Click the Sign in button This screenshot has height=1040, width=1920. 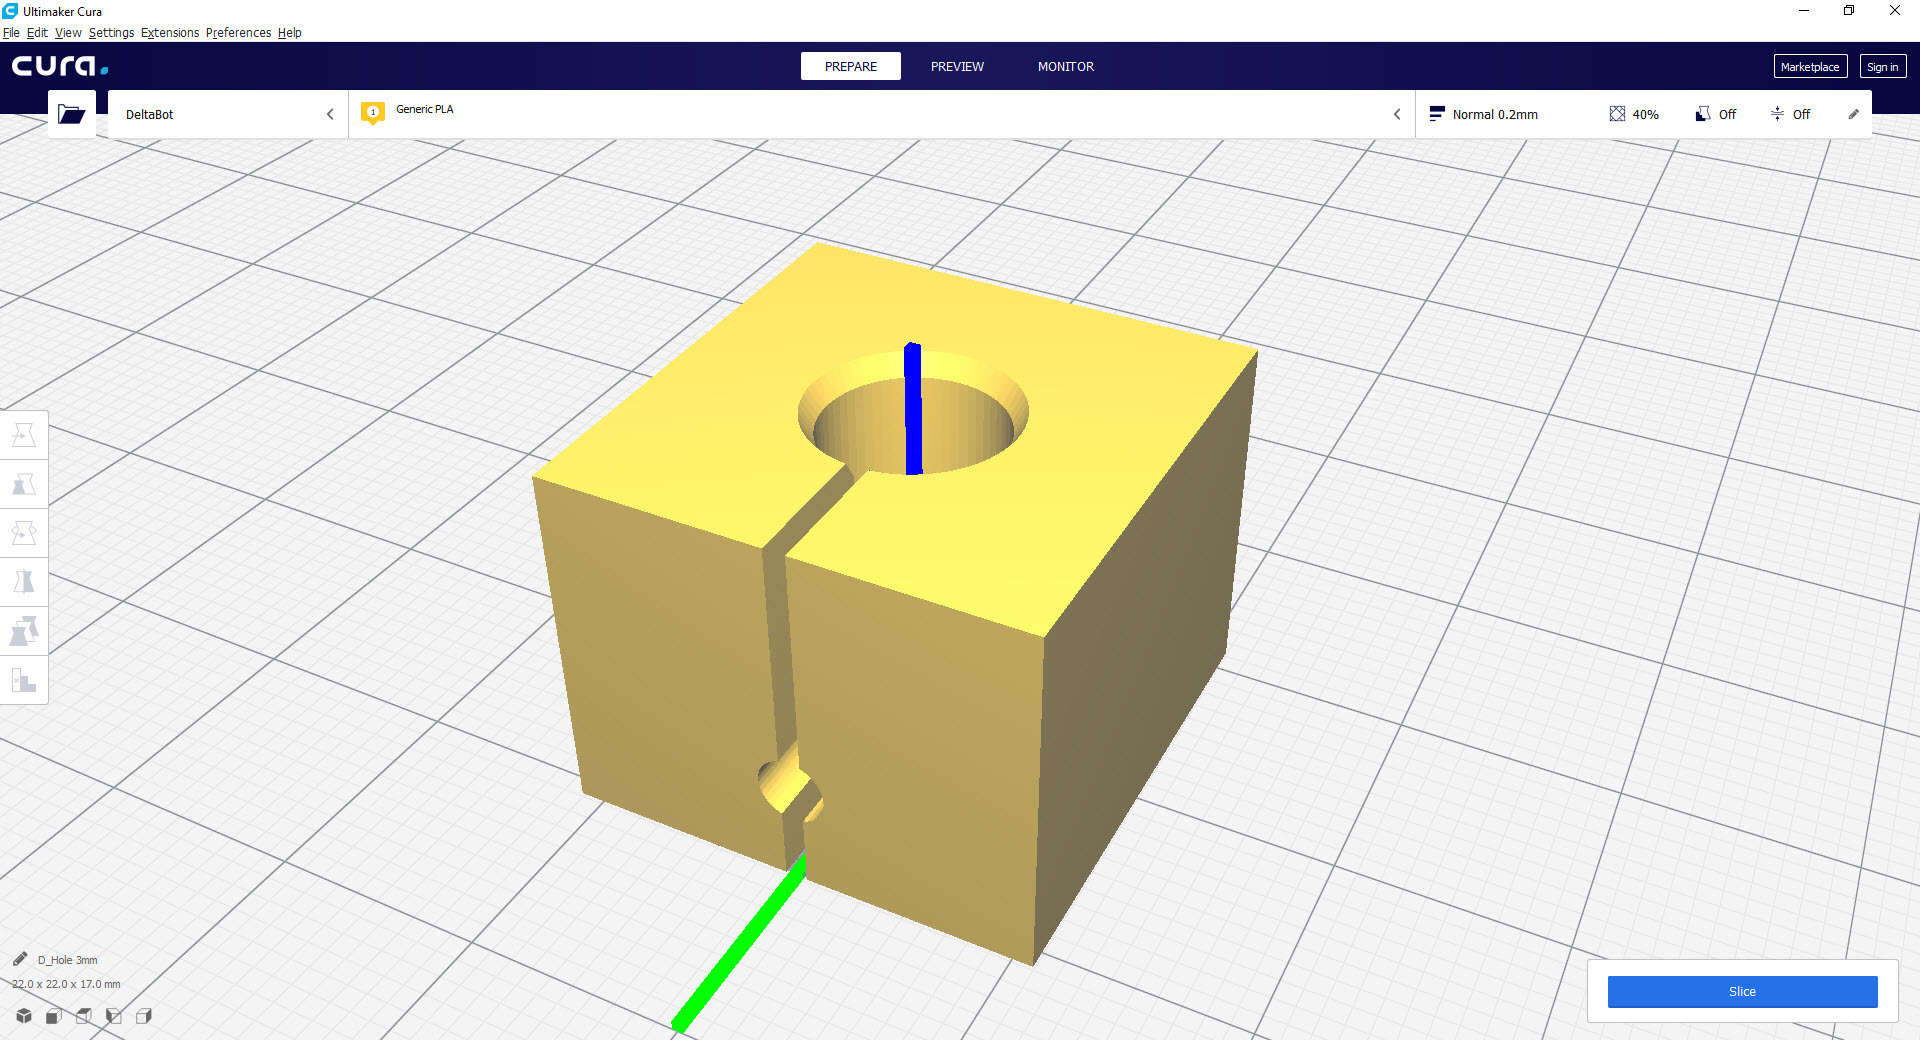click(1883, 67)
